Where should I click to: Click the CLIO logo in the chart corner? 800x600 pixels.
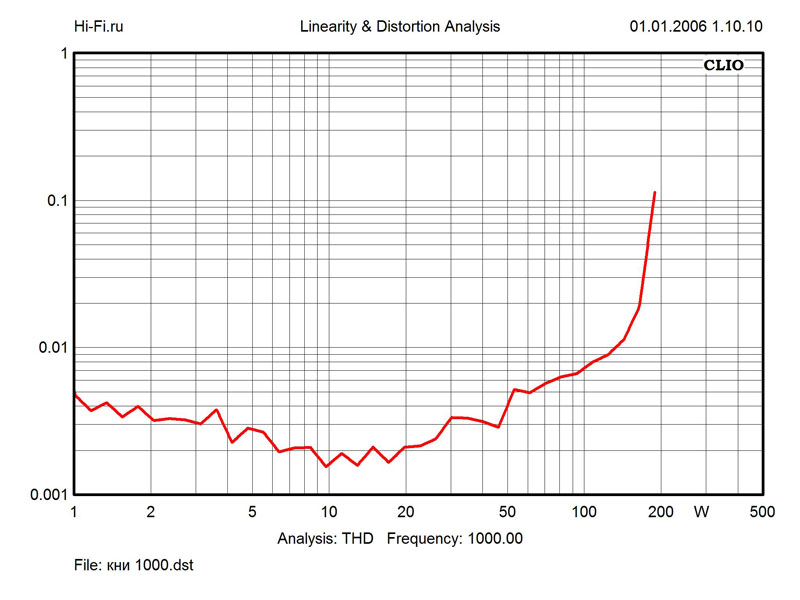tap(731, 67)
